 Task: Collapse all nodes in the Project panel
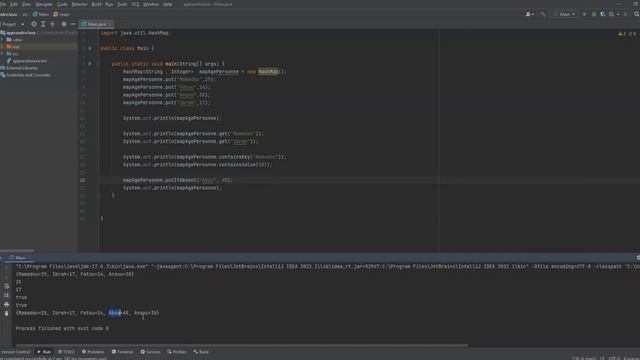pos(52,24)
